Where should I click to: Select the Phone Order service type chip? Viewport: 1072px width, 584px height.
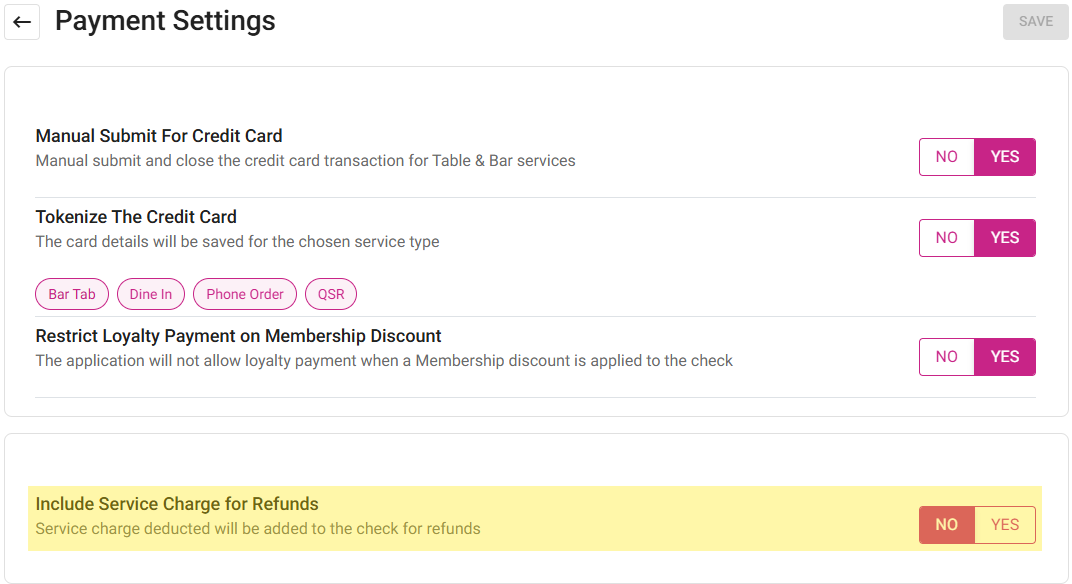coord(245,294)
